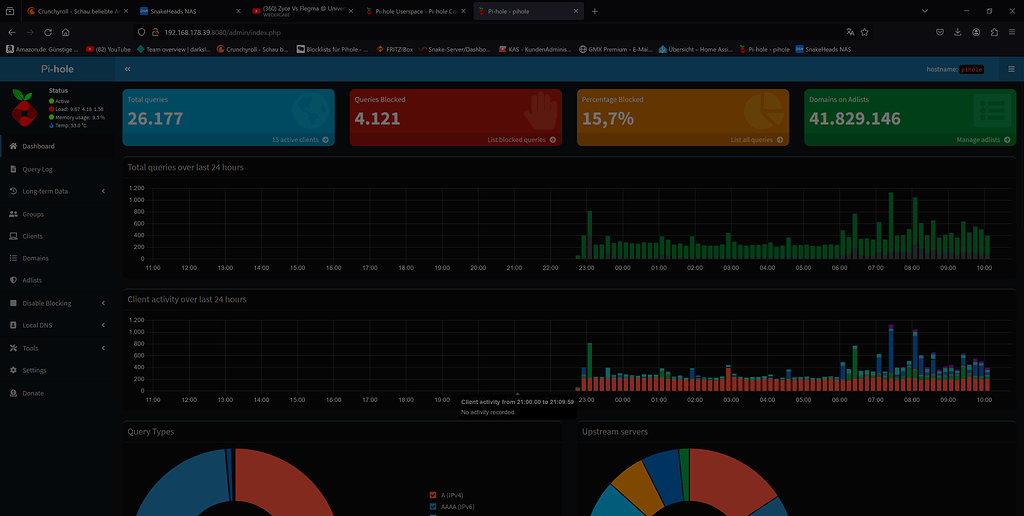Open Groups via the people icon
The image size is (1024, 516).
coord(13,214)
